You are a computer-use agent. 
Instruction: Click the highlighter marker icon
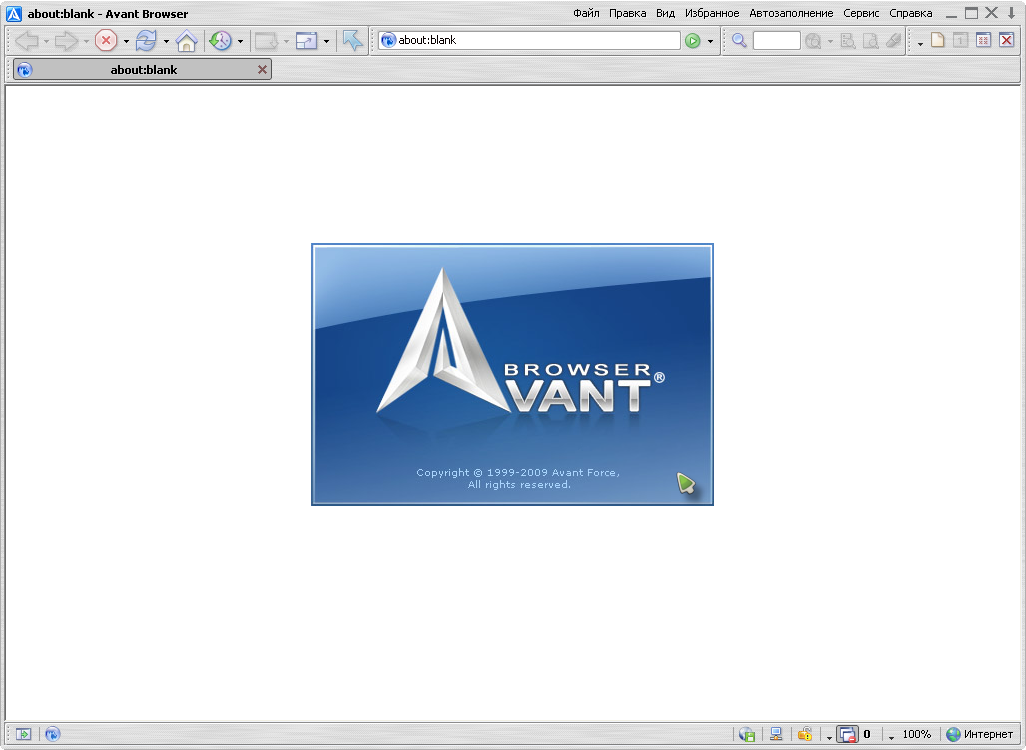click(894, 41)
